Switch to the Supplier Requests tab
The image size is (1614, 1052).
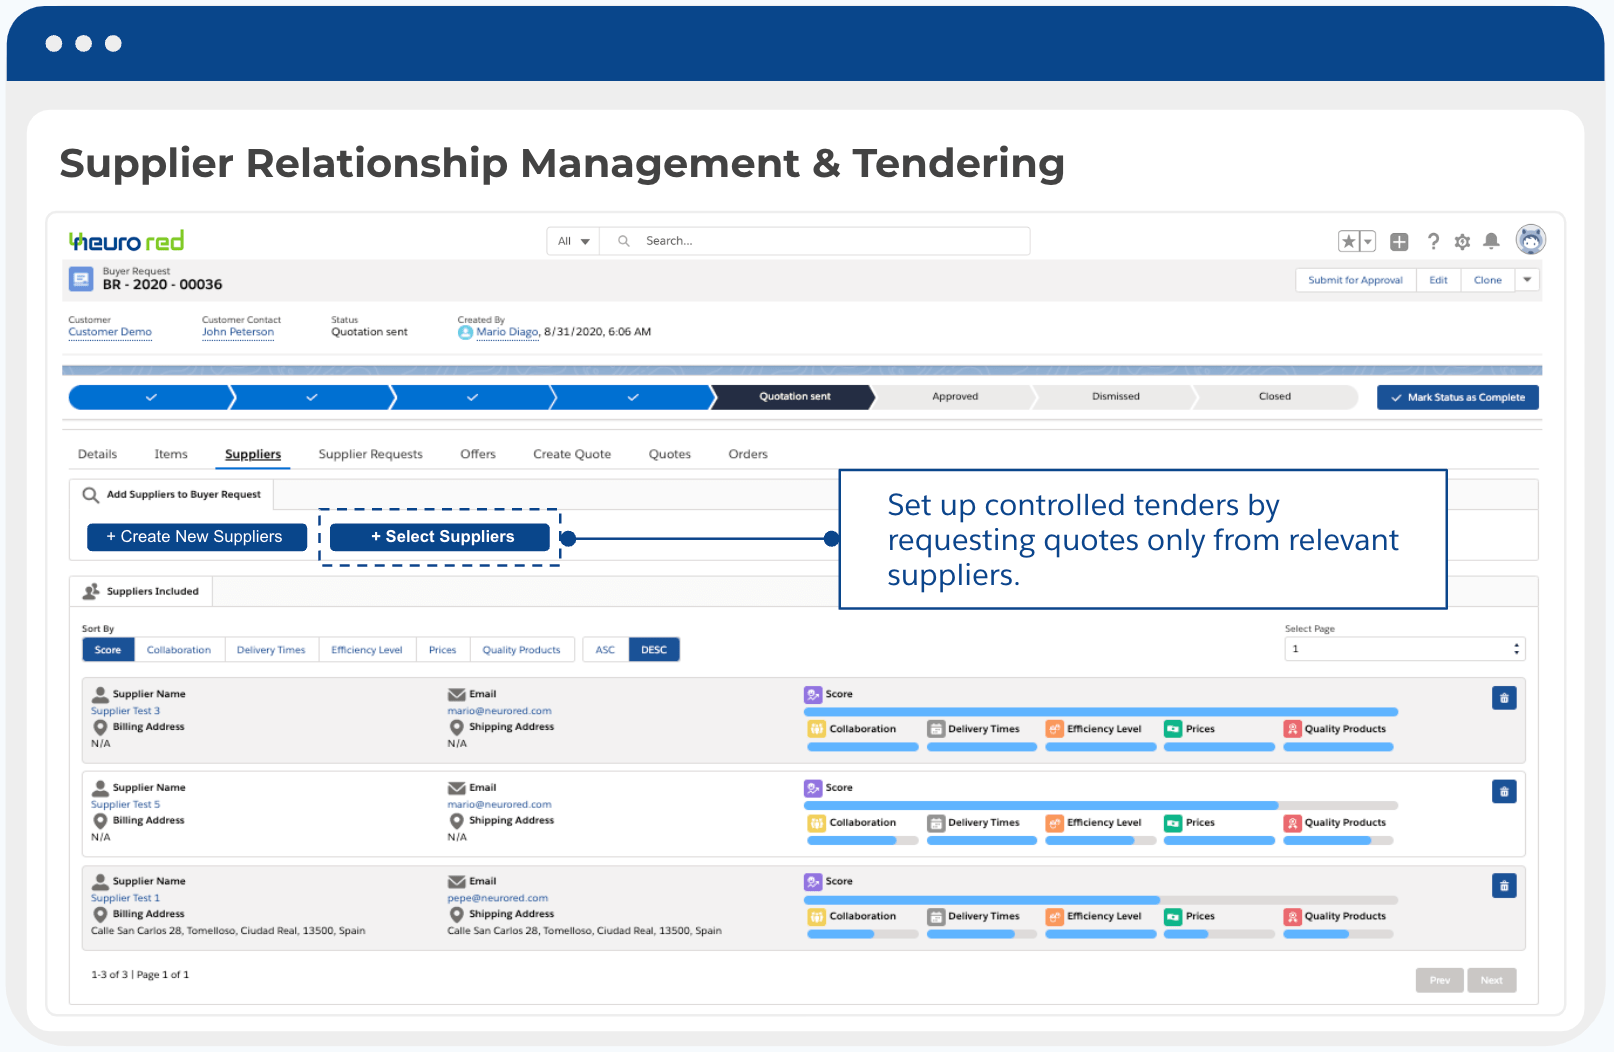(x=370, y=453)
